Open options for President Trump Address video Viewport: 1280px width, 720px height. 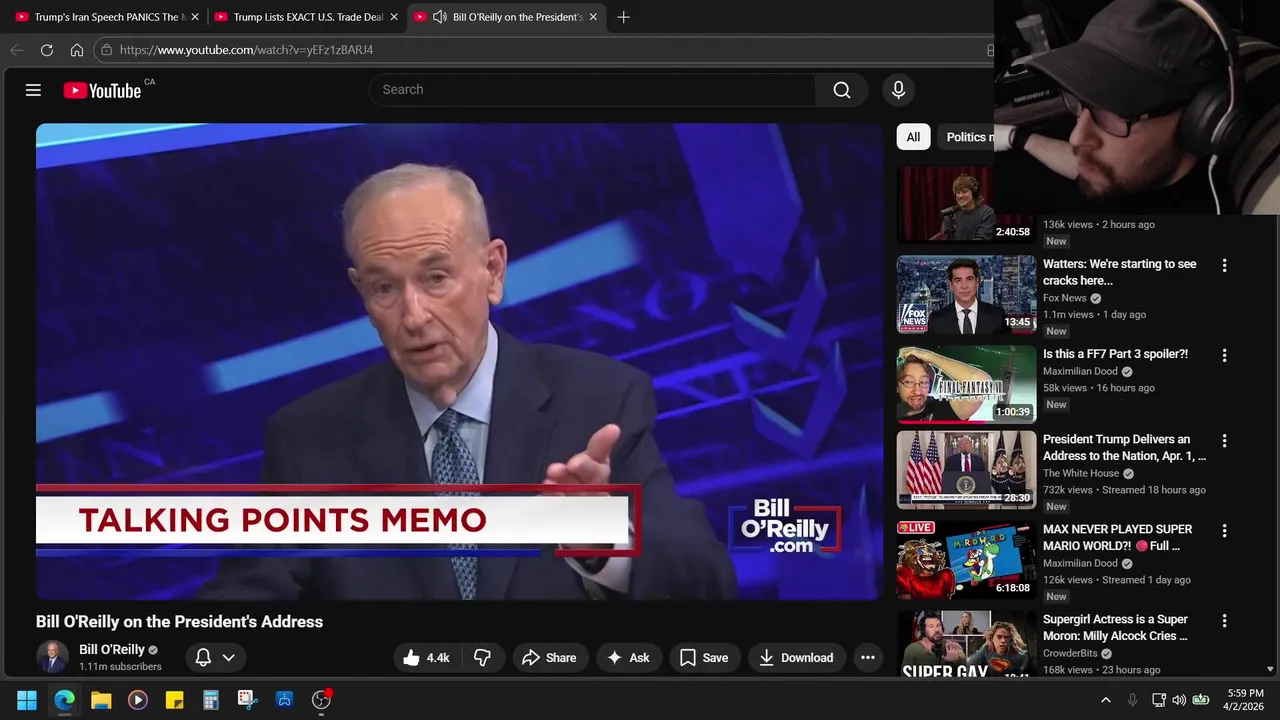pos(1224,441)
